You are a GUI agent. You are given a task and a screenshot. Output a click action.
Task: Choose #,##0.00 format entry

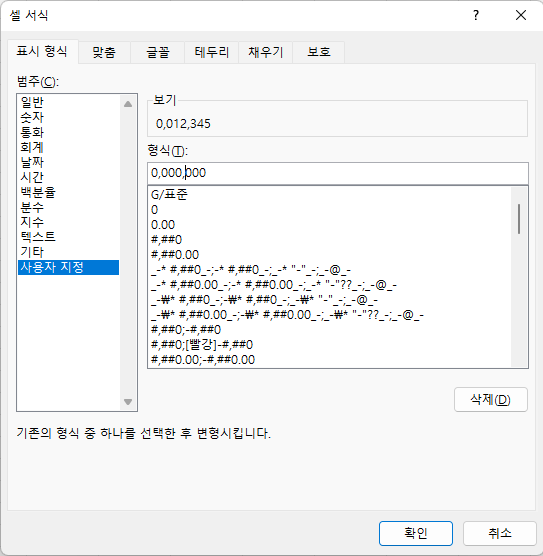tap(330, 255)
